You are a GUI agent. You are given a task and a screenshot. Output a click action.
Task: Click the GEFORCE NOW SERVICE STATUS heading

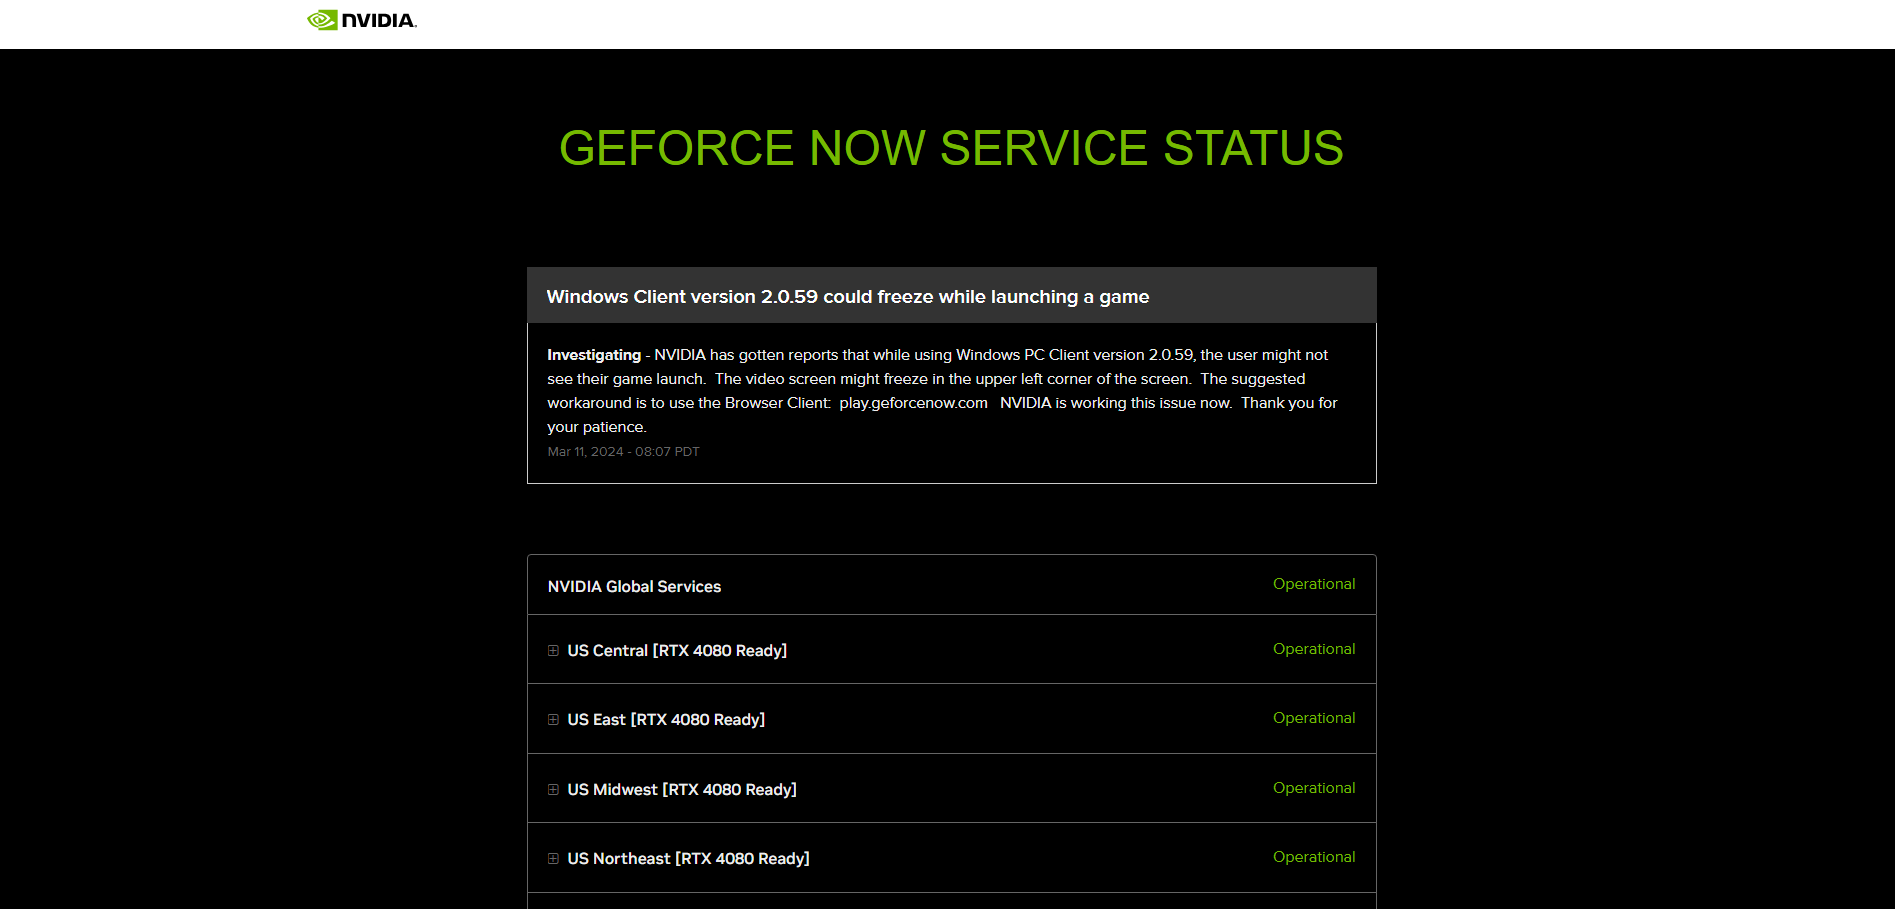click(950, 148)
